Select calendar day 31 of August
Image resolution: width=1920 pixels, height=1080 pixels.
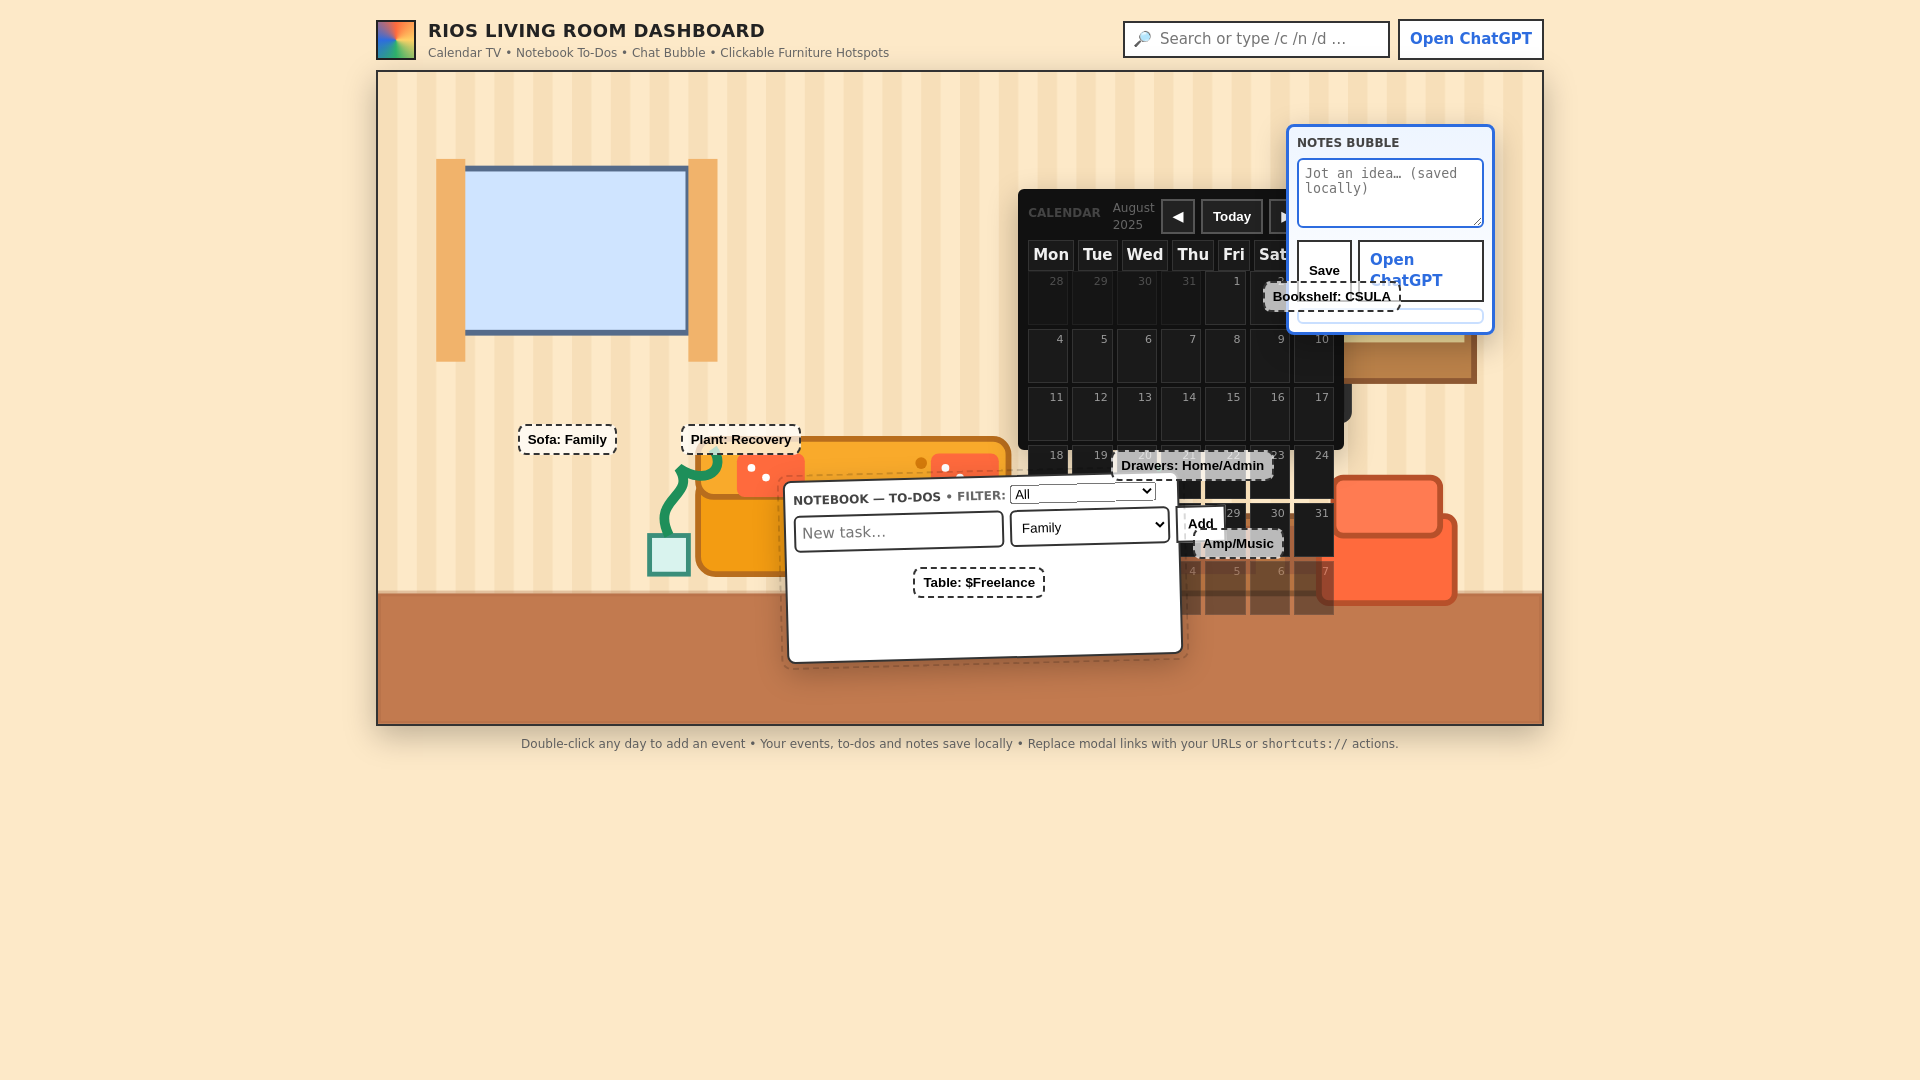click(1314, 530)
